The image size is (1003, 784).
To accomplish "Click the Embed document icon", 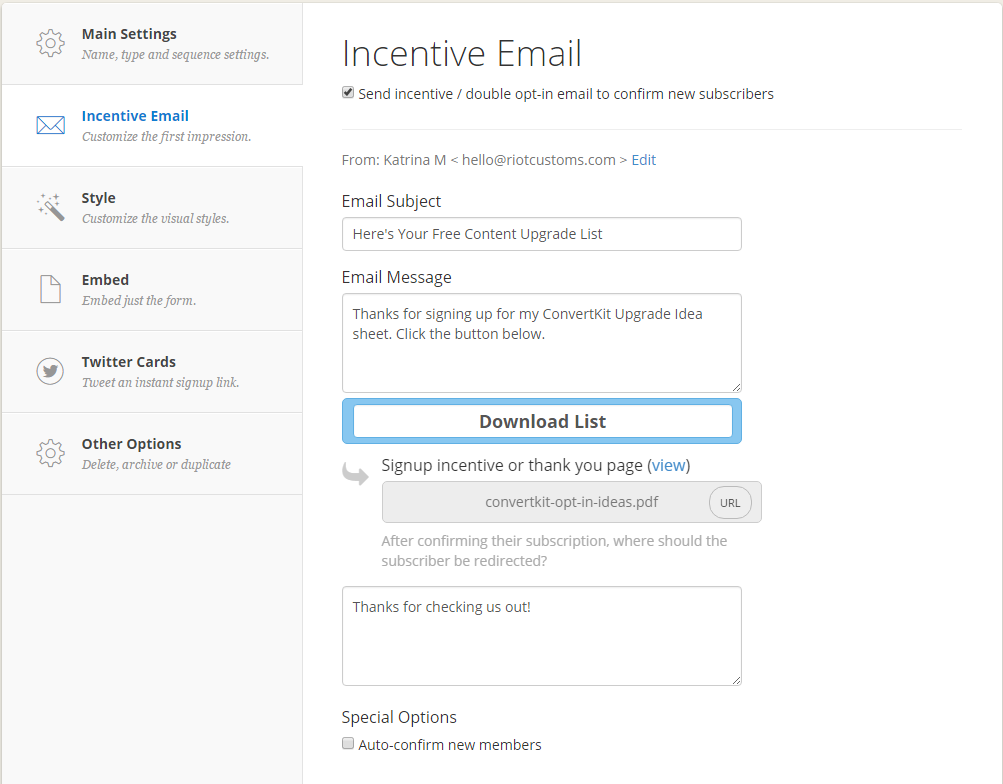I will [51, 289].
